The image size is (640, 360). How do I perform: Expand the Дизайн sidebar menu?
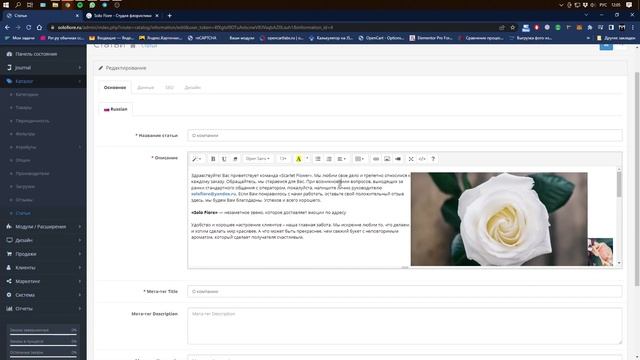(43, 240)
